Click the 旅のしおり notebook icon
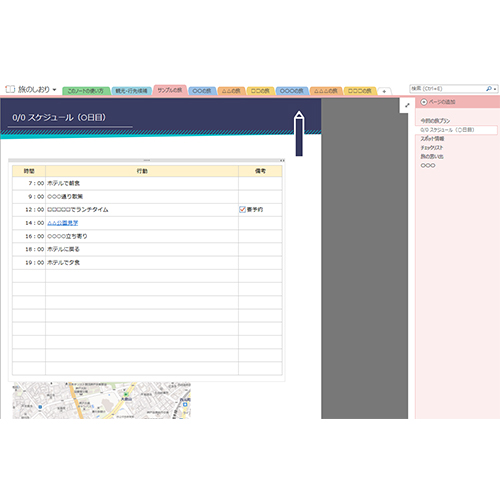The image size is (500, 500). click(x=10, y=89)
